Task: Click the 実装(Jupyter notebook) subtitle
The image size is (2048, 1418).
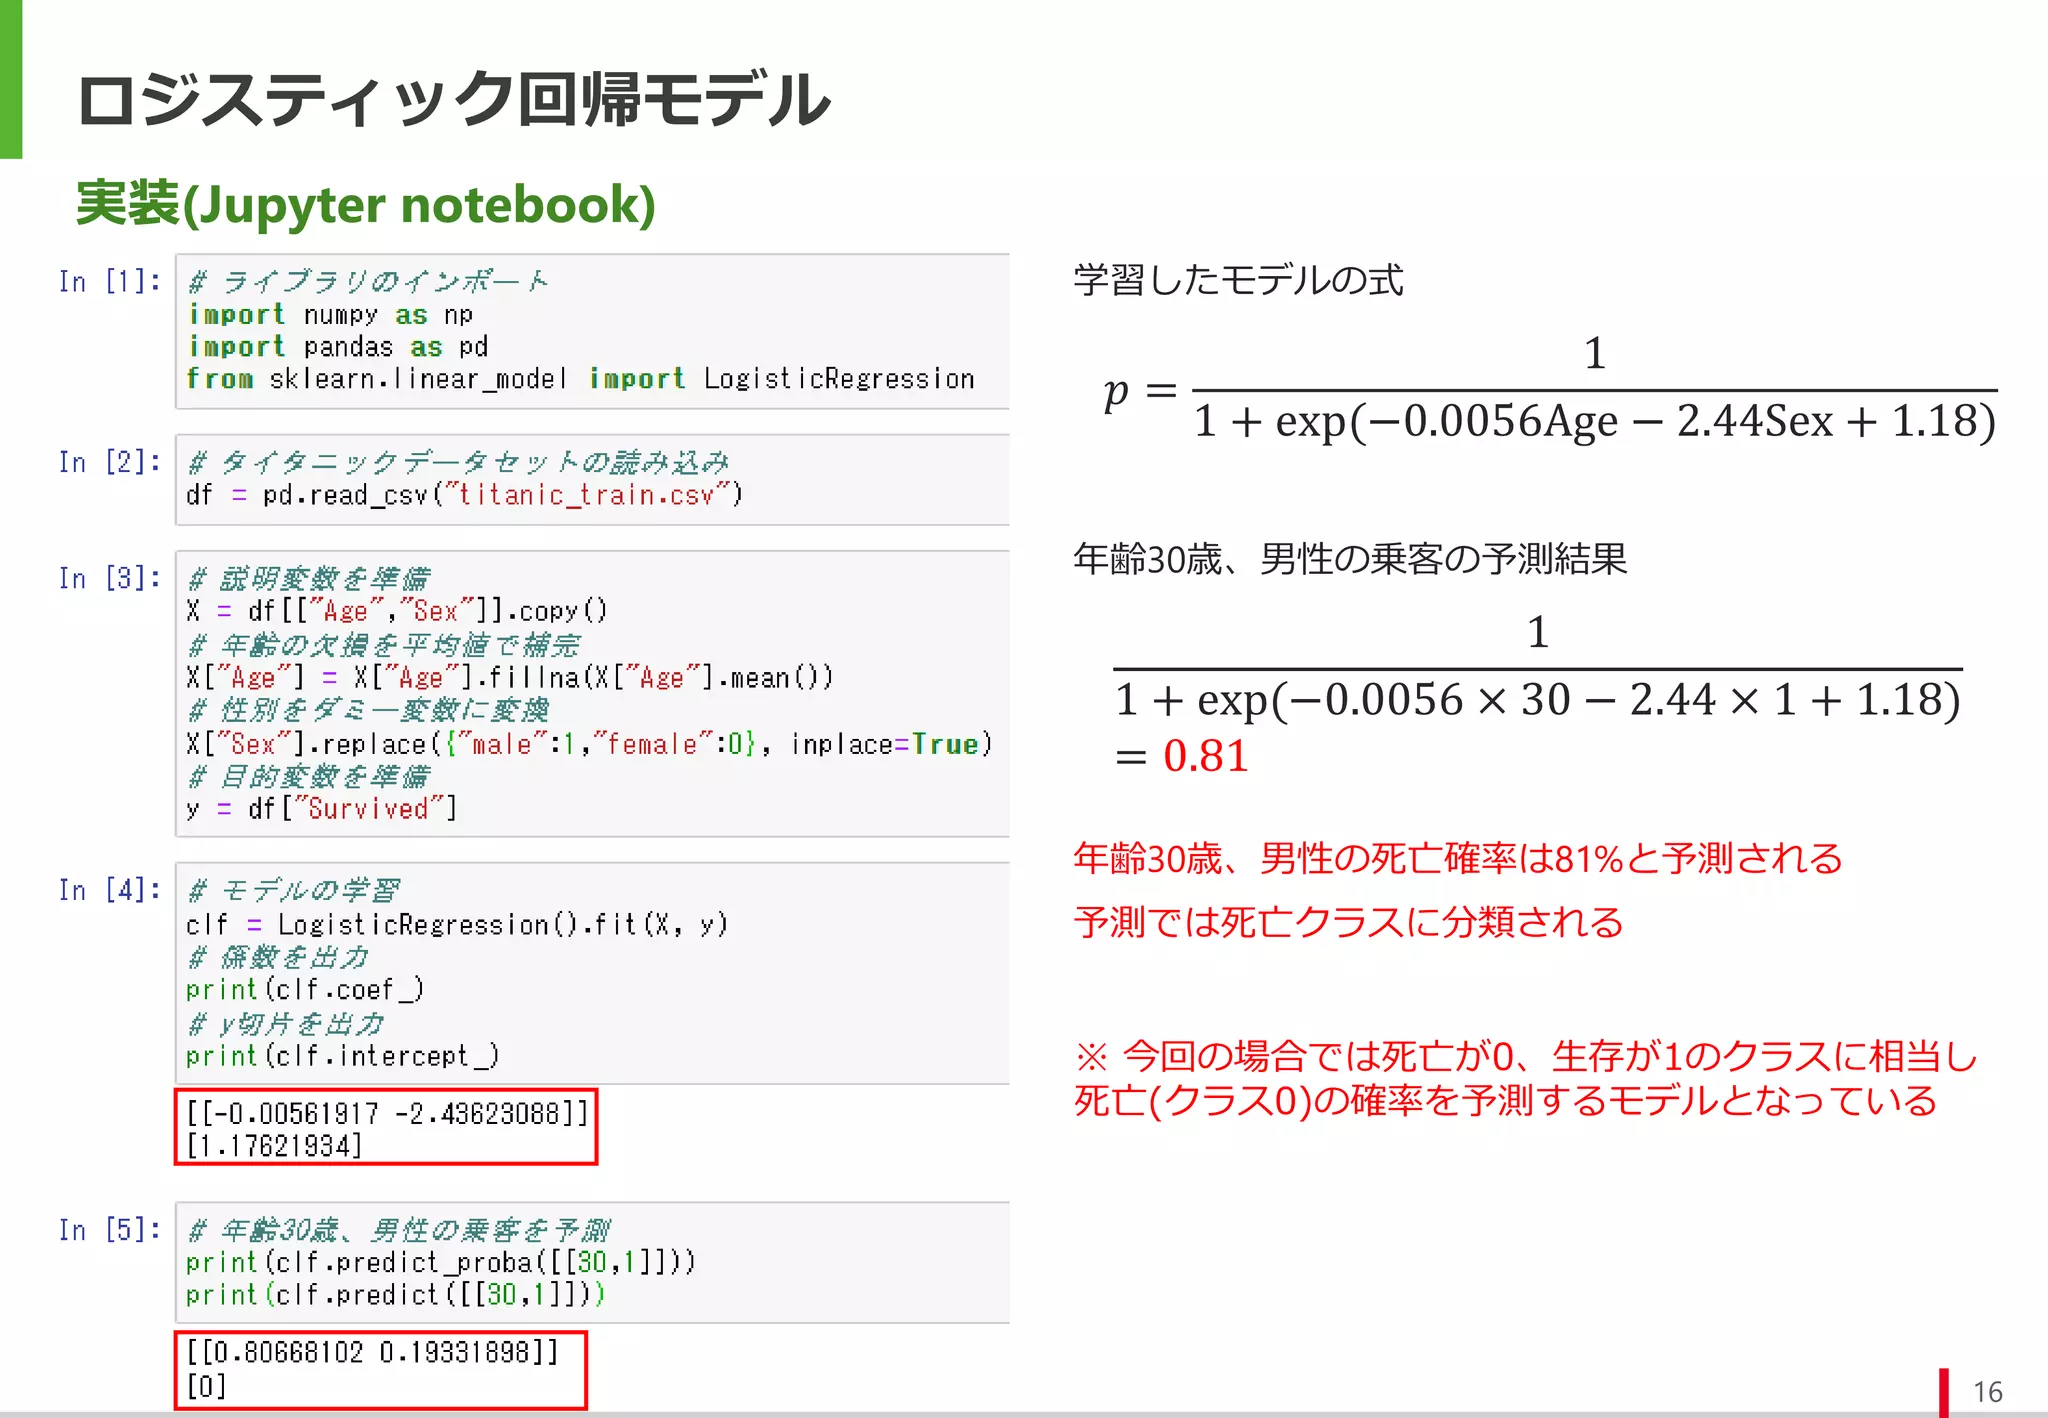Action: tap(366, 204)
